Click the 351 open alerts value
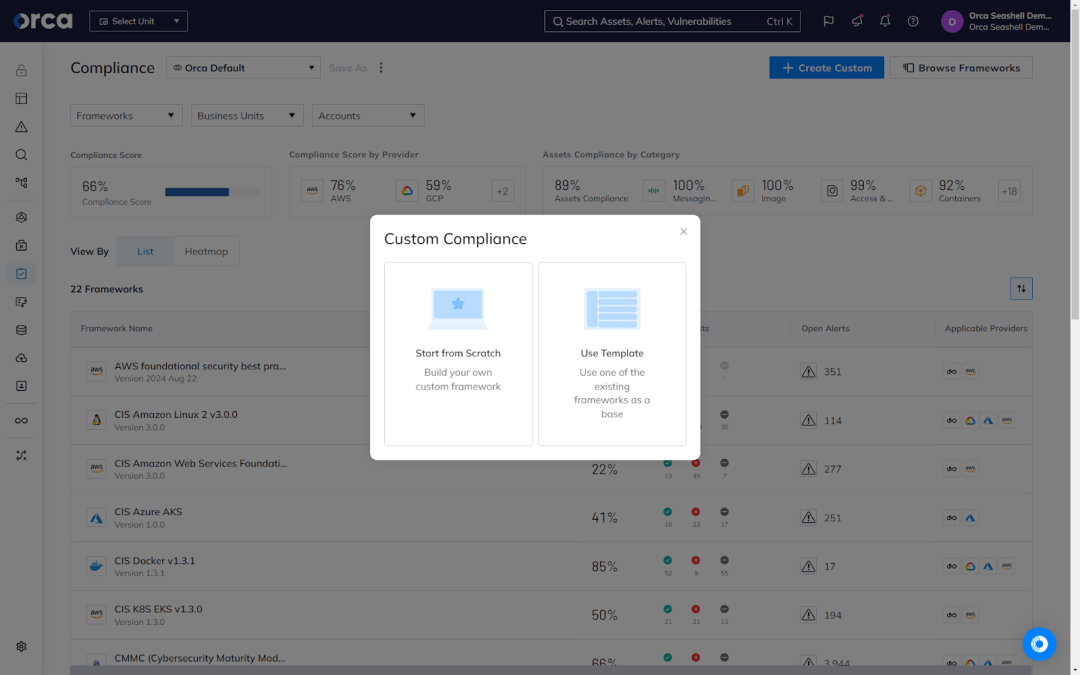Screen dimensions: 1080x675 [833, 372]
